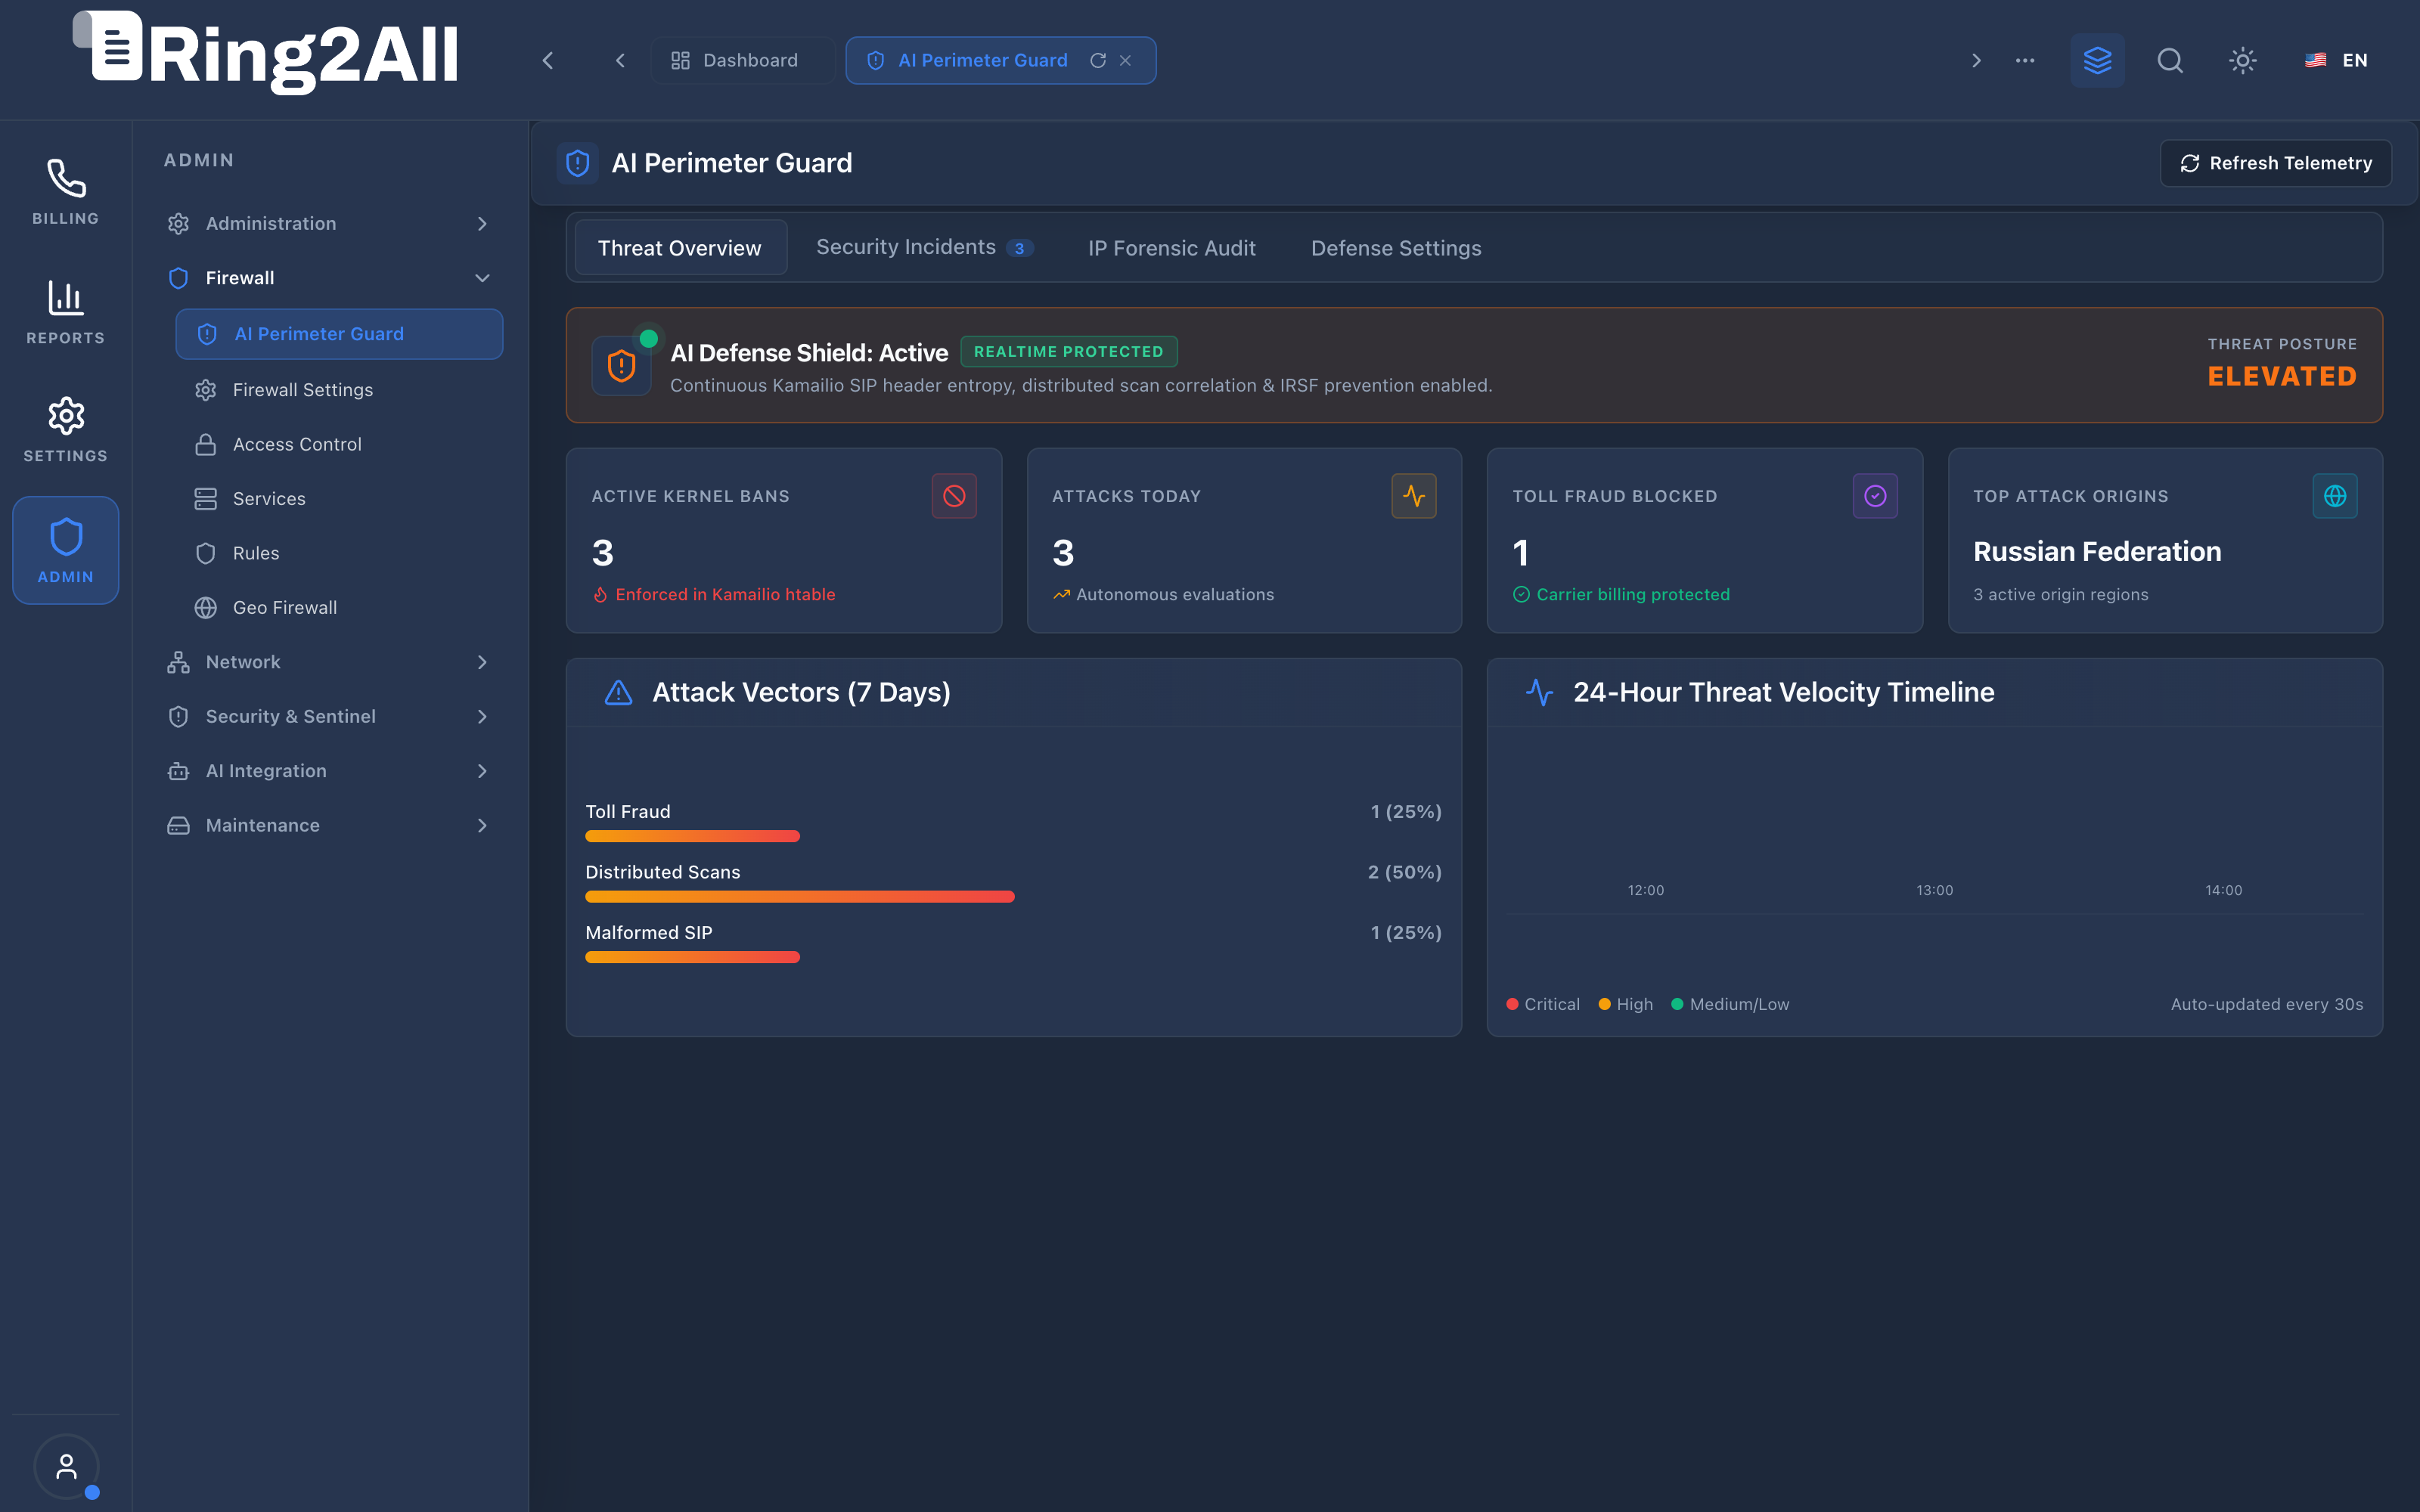Viewport: 2420px width, 1512px height.
Task: Click the Malformed SIP progress bar
Action: (x=692, y=957)
